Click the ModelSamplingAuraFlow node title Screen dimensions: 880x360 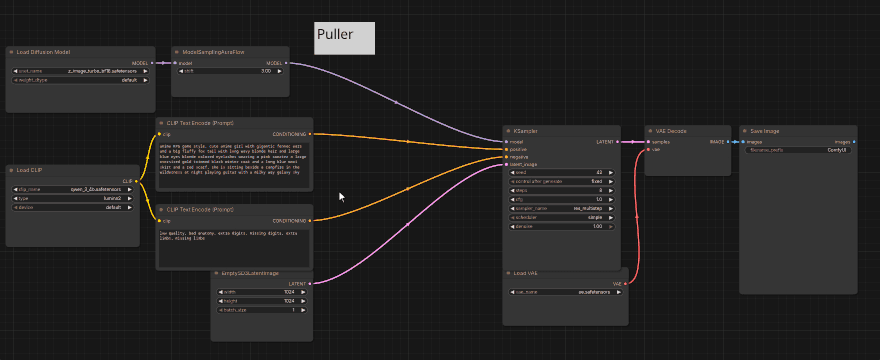click(213, 52)
